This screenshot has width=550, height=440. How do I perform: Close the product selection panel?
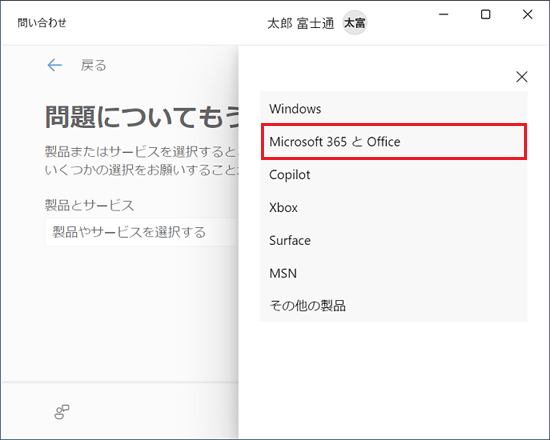point(522,77)
